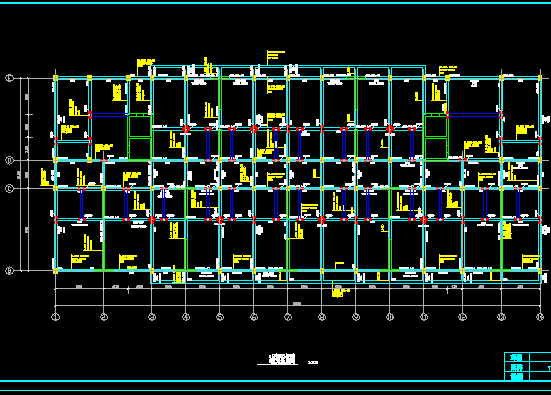Select grid axis bubble 3 at bottom
Image resolution: width=551 pixels, height=395 pixels.
tap(152, 317)
